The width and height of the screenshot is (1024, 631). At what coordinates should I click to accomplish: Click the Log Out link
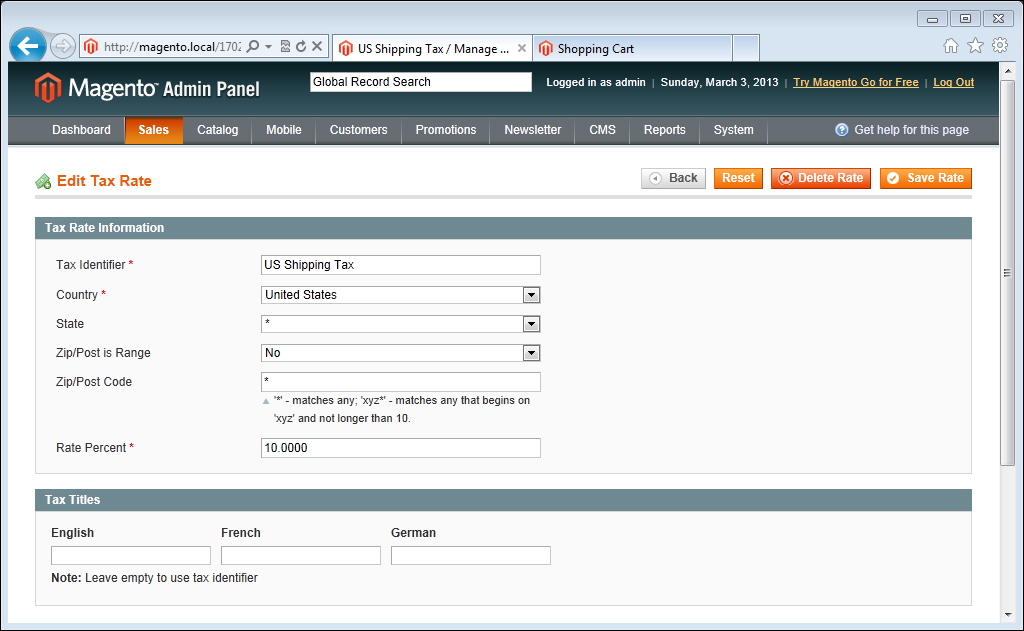point(953,82)
